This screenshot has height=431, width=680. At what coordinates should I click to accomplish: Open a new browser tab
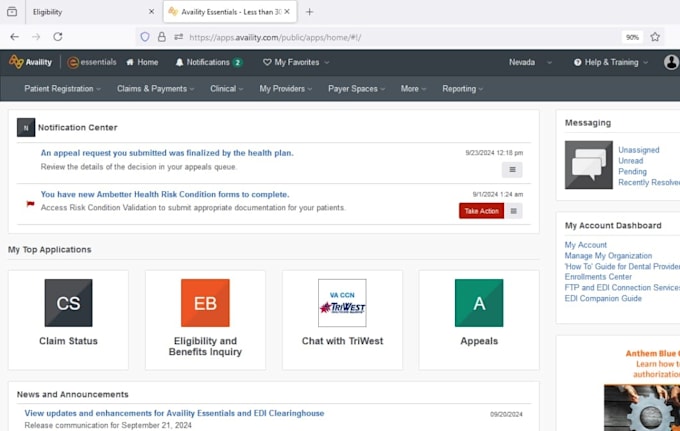[309, 12]
